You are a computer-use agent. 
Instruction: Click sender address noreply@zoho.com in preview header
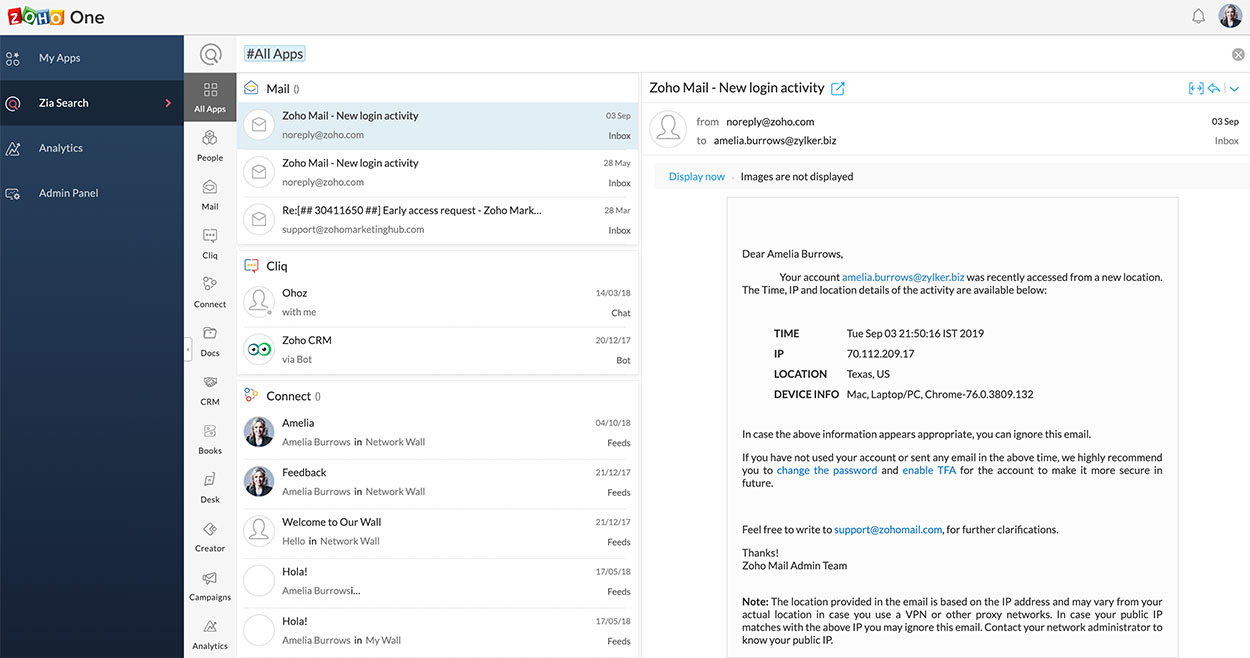[x=770, y=121]
